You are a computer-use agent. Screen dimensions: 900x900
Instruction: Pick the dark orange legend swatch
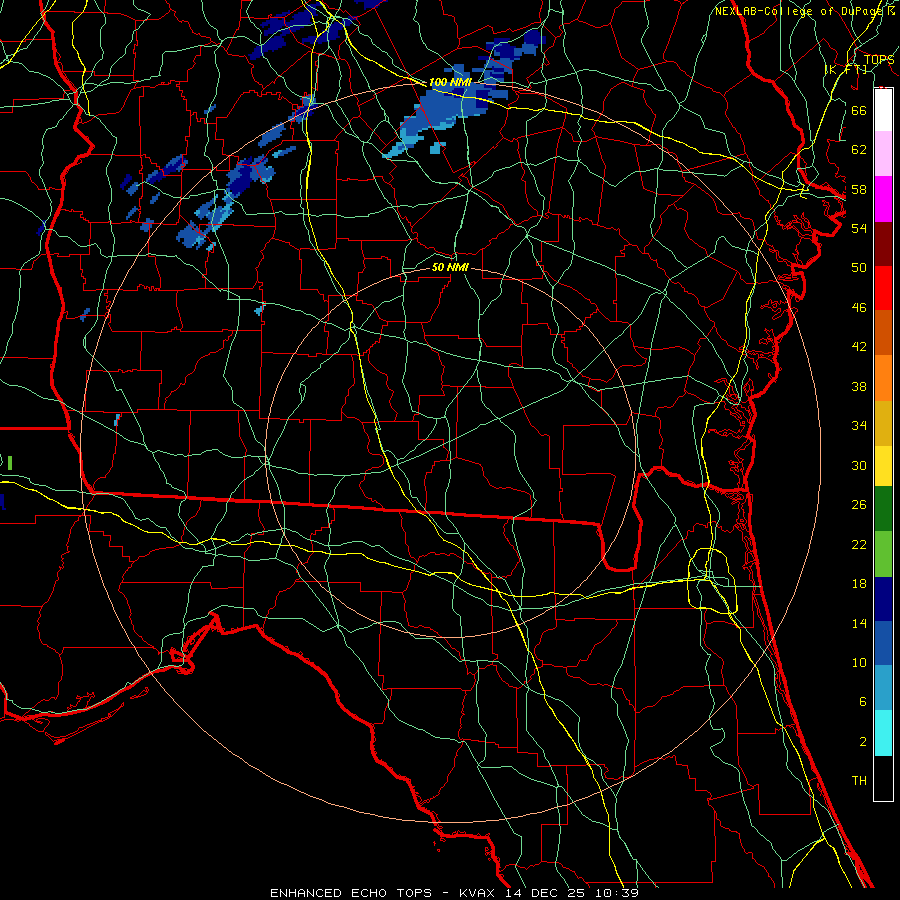(883, 332)
